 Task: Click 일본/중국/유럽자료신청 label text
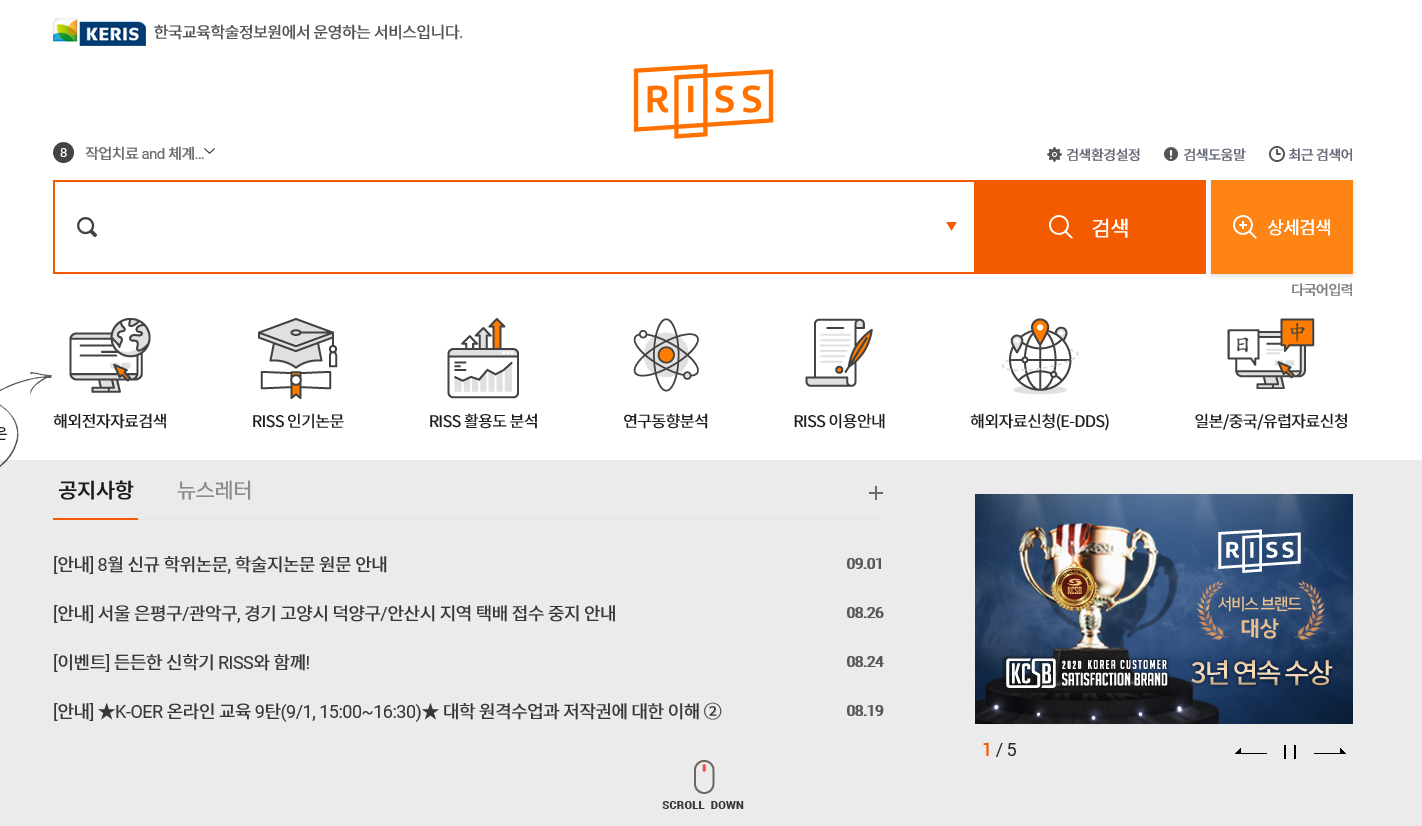(1270, 421)
